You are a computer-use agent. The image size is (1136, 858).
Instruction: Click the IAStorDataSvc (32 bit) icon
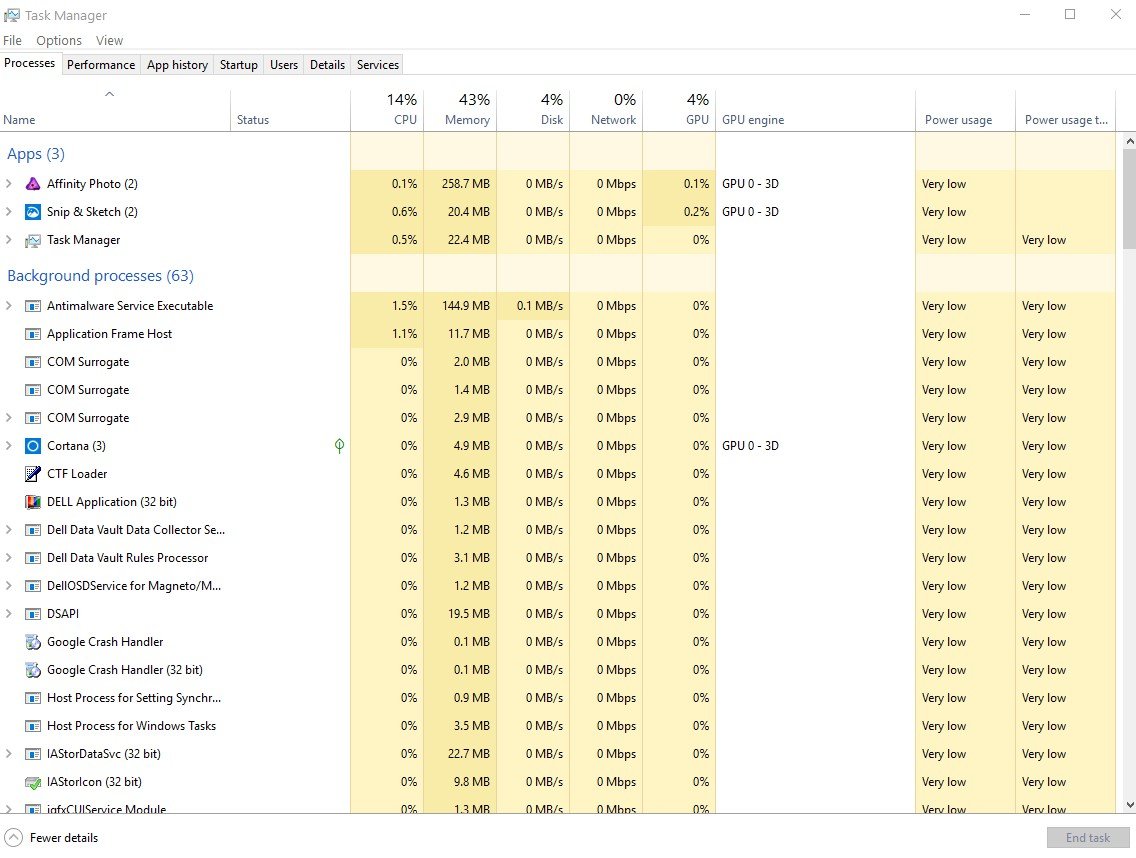33,754
